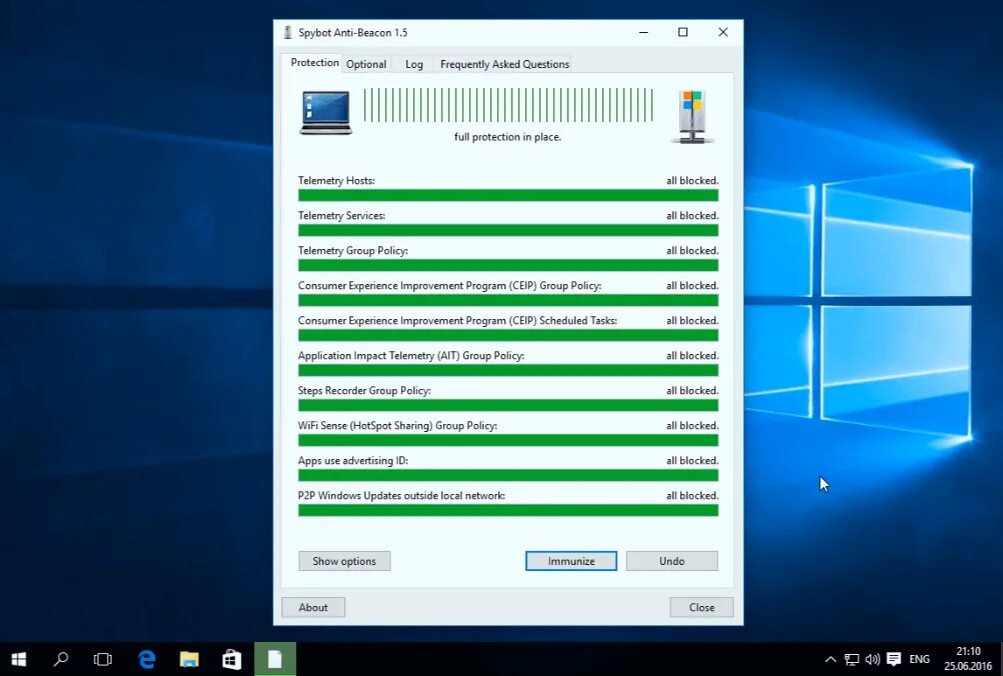Open network status tray icon
Image resolution: width=1003 pixels, height=676 pixels.
(x=851, y=659)
